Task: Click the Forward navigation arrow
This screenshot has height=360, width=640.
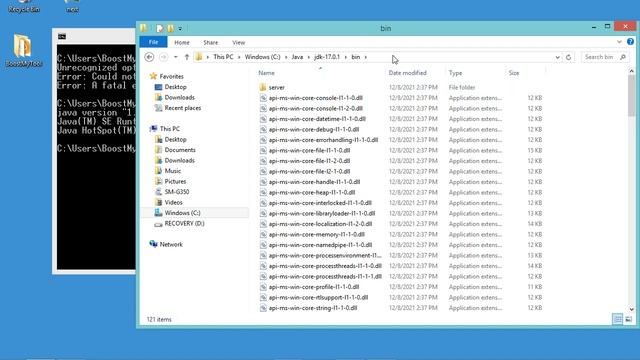Action: pos(163,57)
